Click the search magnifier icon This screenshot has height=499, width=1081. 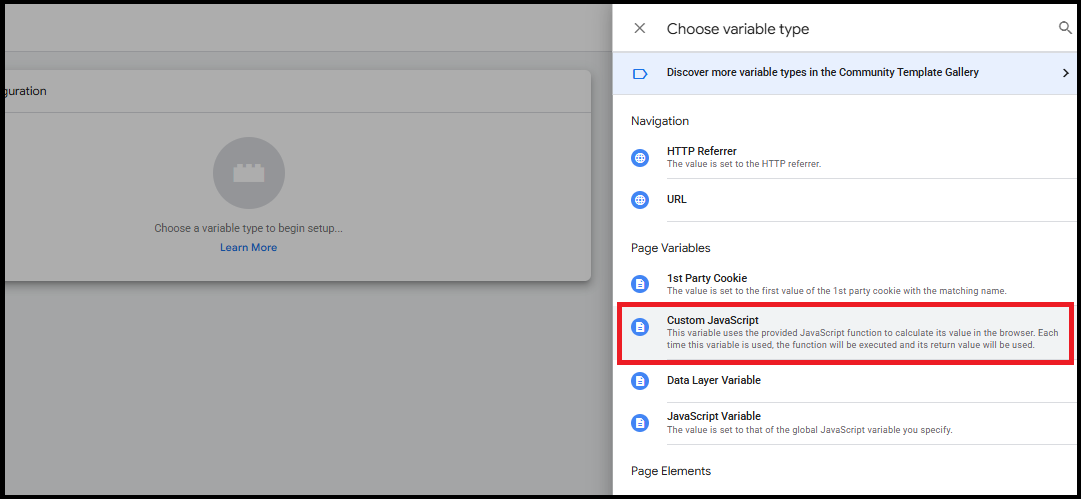tap(1065, 28)
